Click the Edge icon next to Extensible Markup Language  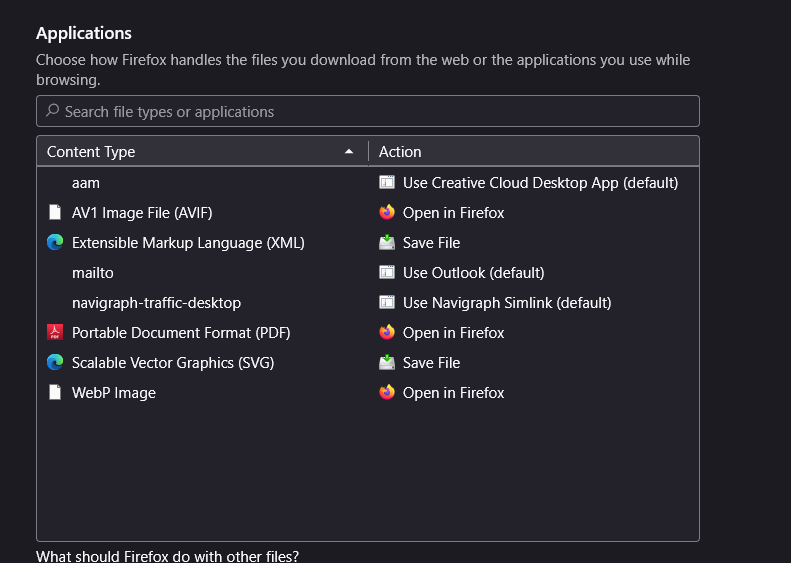(55, 243)
